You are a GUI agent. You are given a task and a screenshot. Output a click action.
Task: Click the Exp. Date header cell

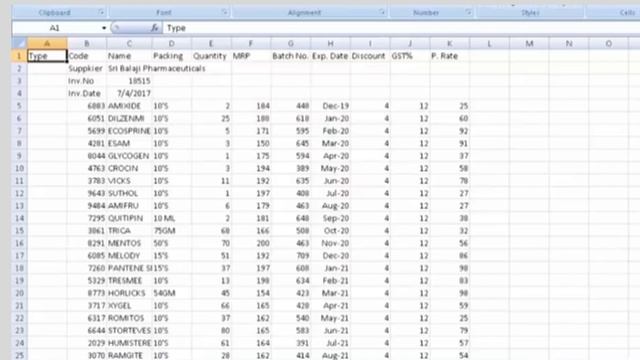pyautogui.click(x=330, y=56)
